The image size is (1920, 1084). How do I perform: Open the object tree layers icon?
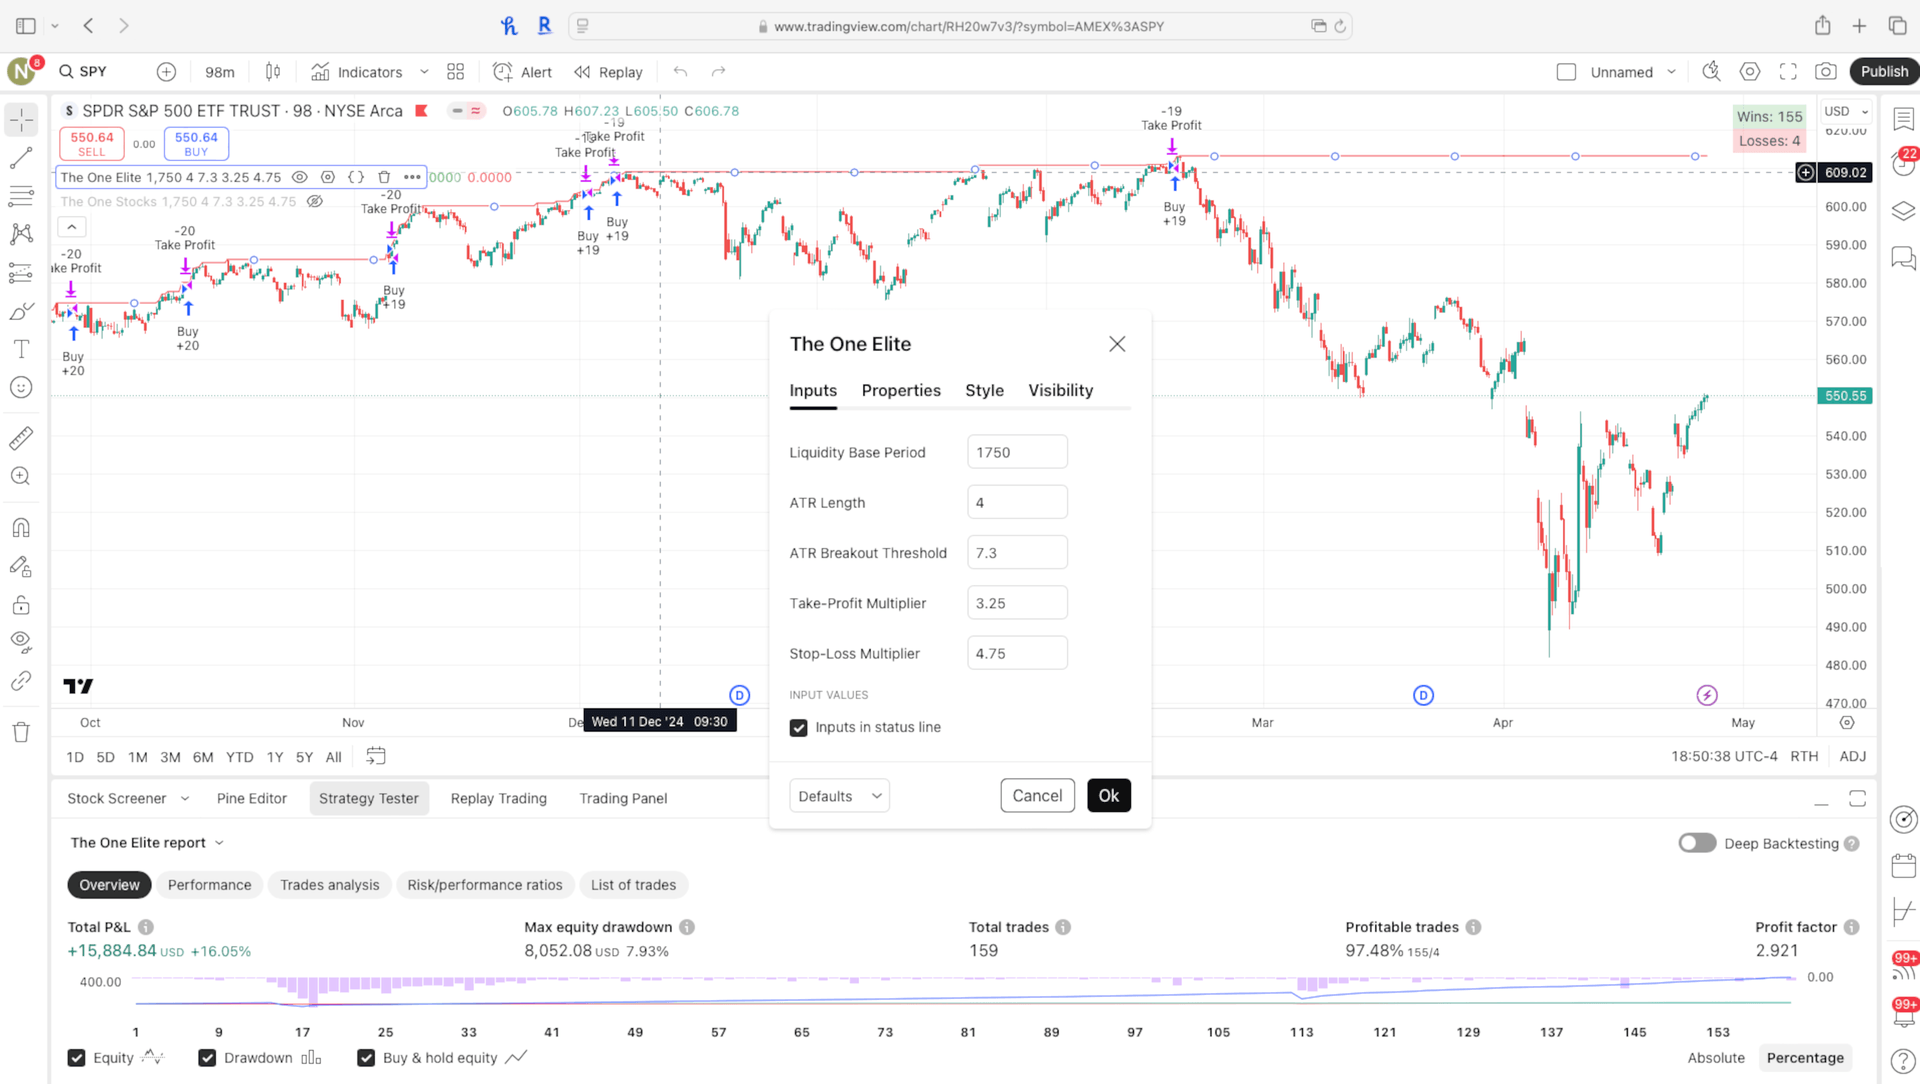point(1904,211)
